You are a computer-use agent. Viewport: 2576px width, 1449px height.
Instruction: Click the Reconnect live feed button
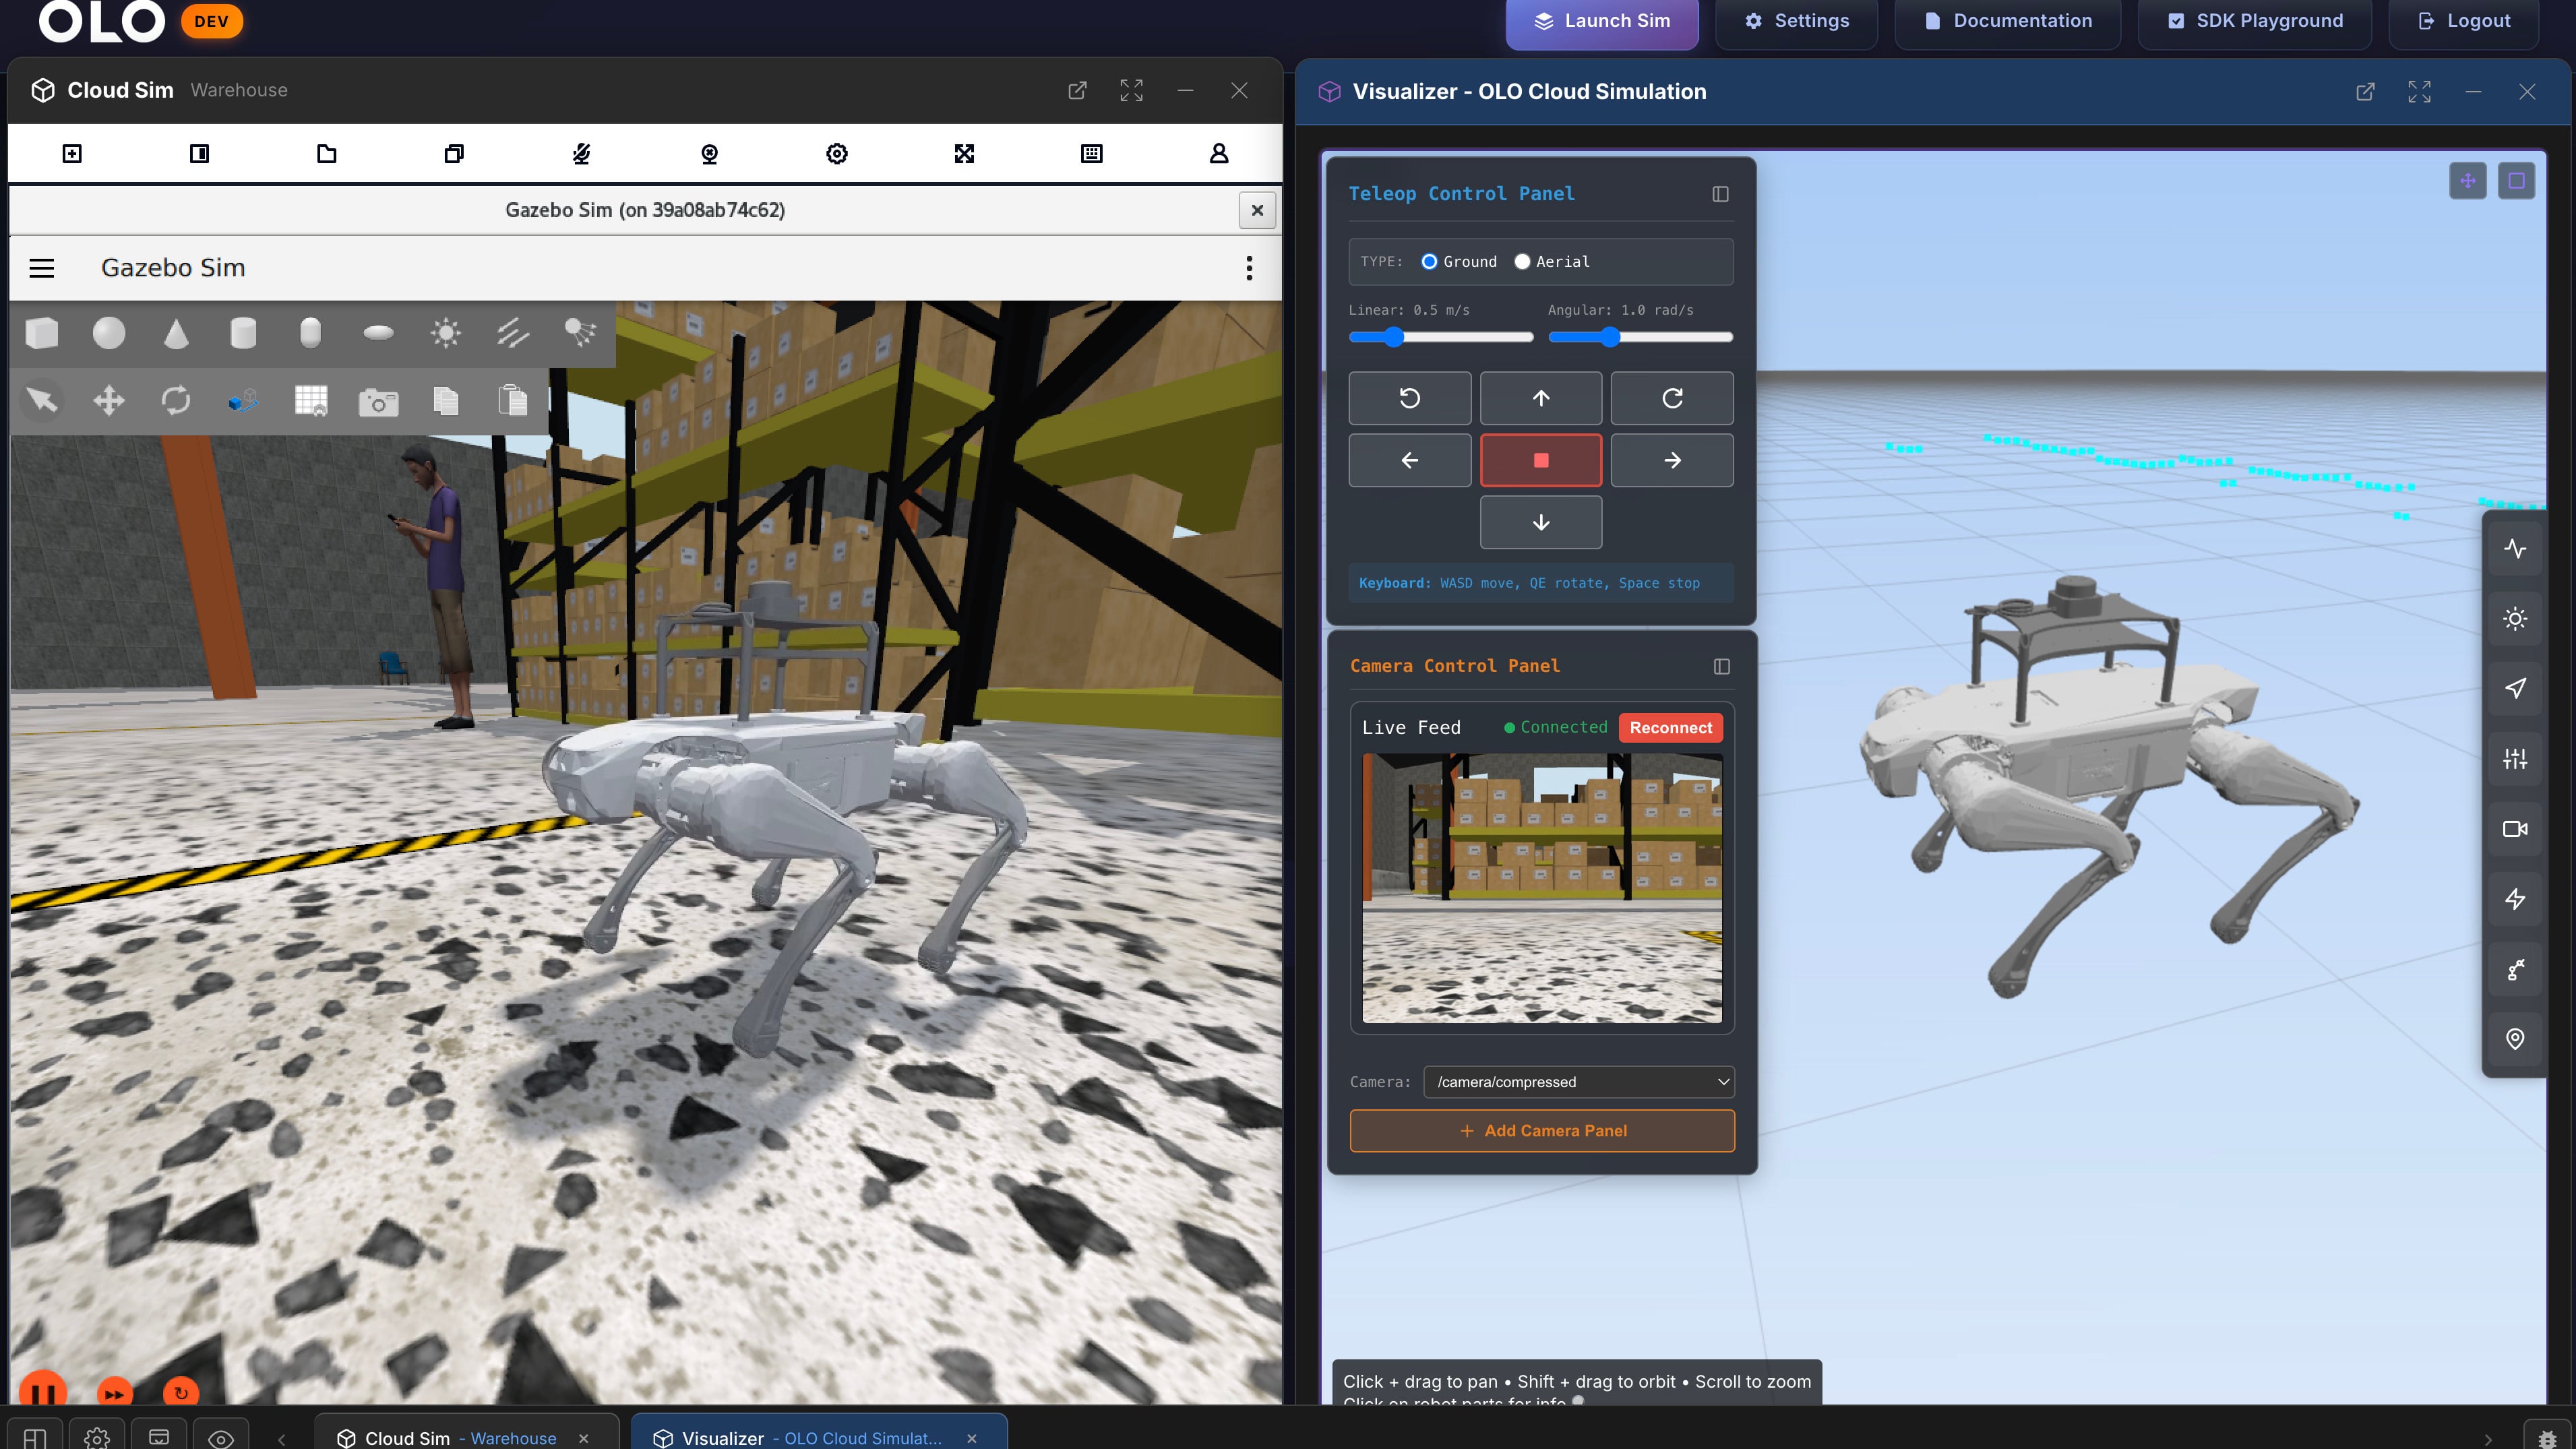(1670, 728)
